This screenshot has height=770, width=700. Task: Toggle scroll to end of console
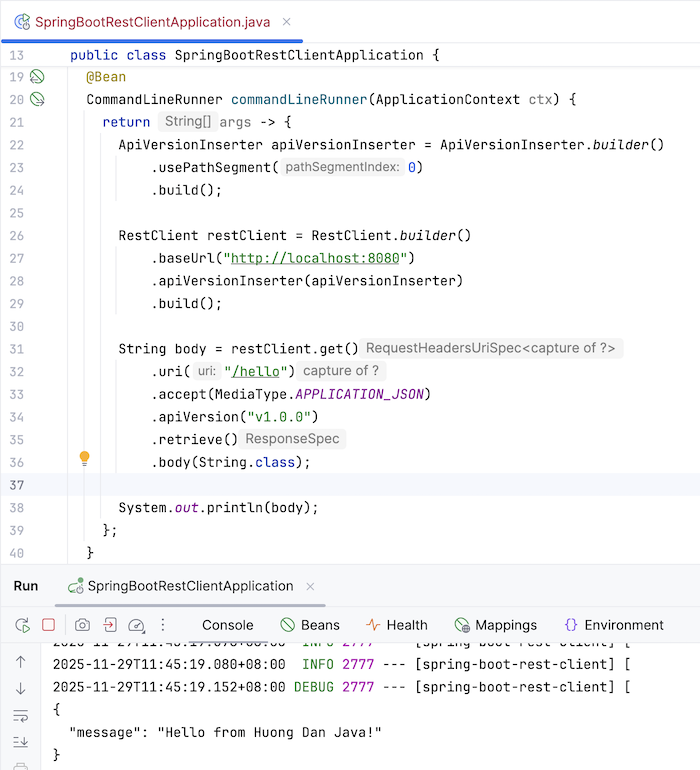click(x=20, y=742)
